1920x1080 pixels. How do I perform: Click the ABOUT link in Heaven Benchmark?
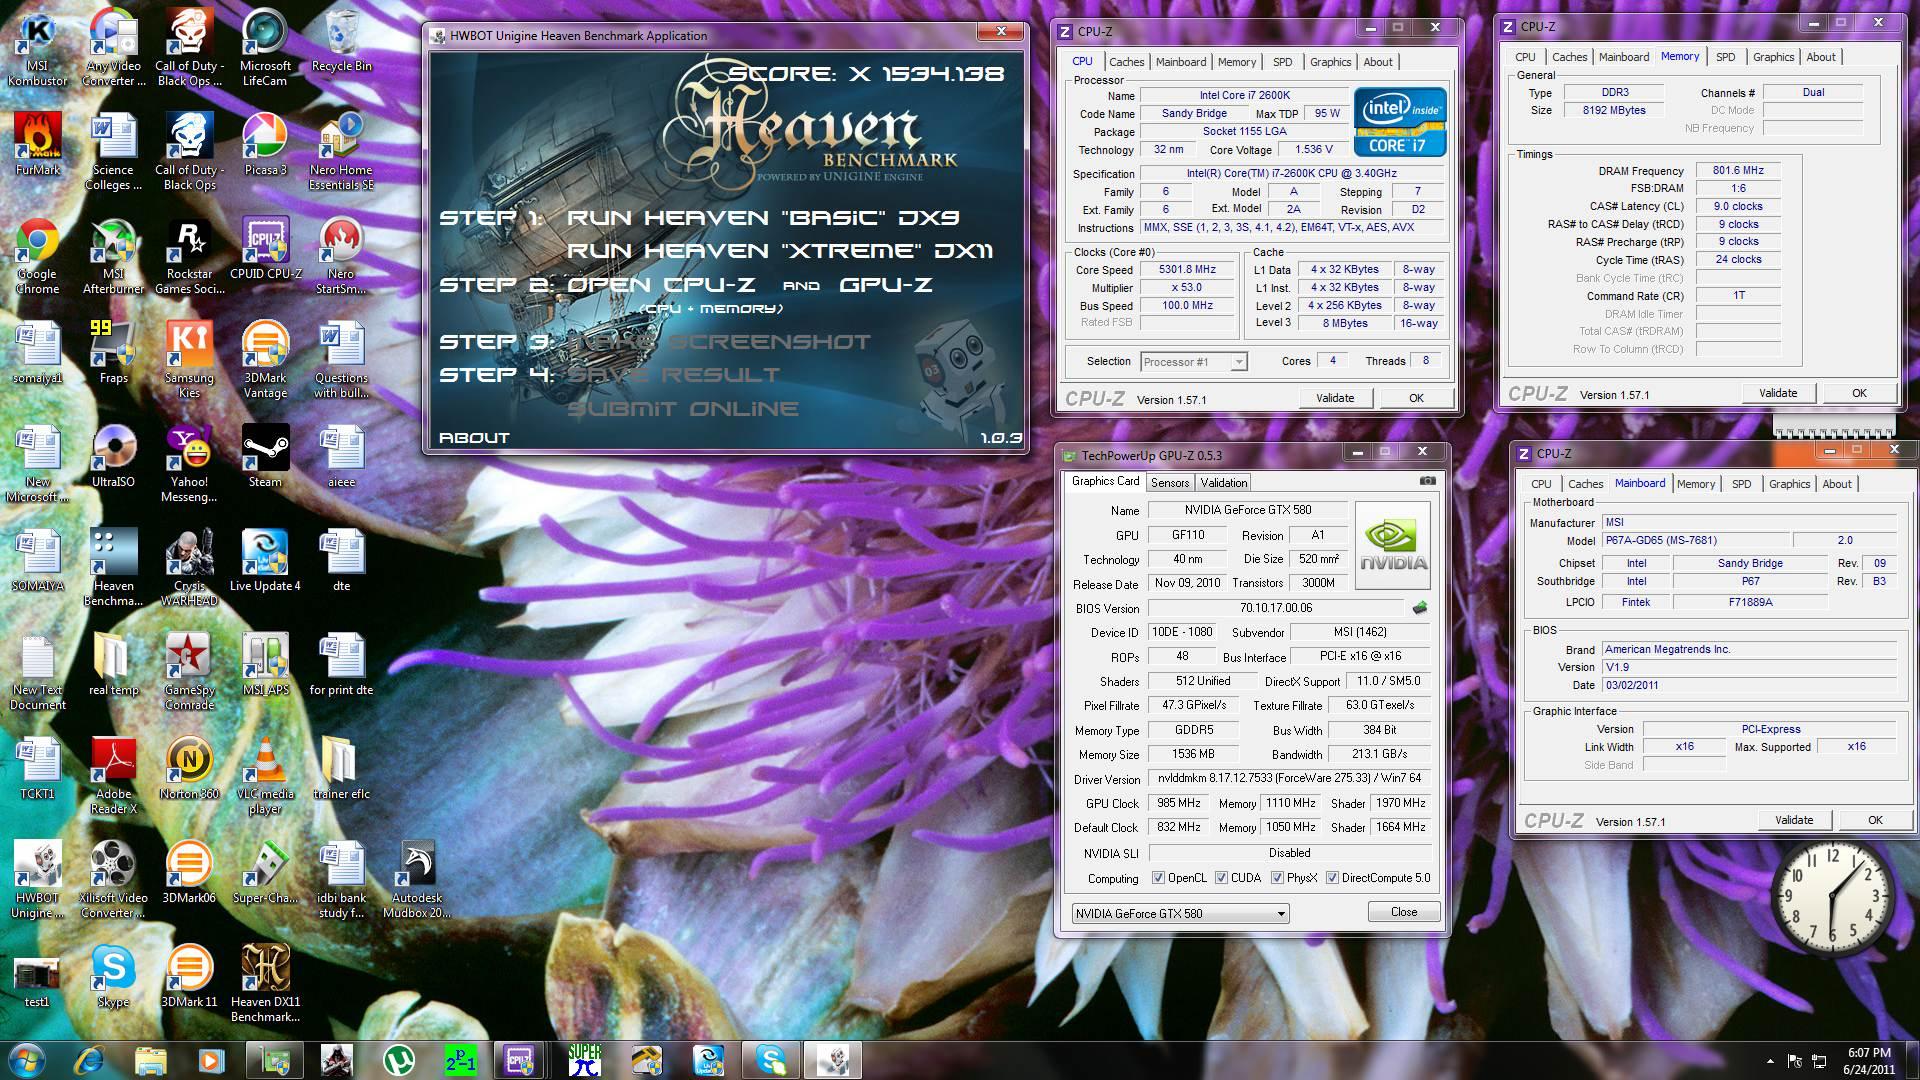(x=474, y=438)
